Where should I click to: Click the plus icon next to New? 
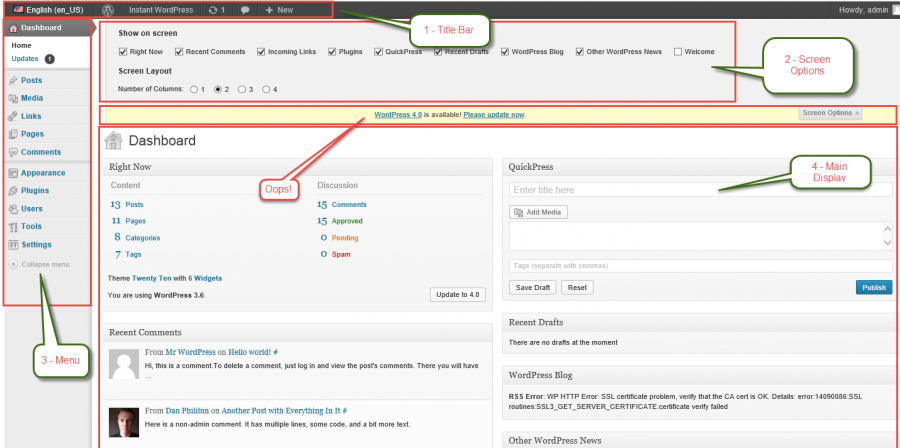pos(269,10)
